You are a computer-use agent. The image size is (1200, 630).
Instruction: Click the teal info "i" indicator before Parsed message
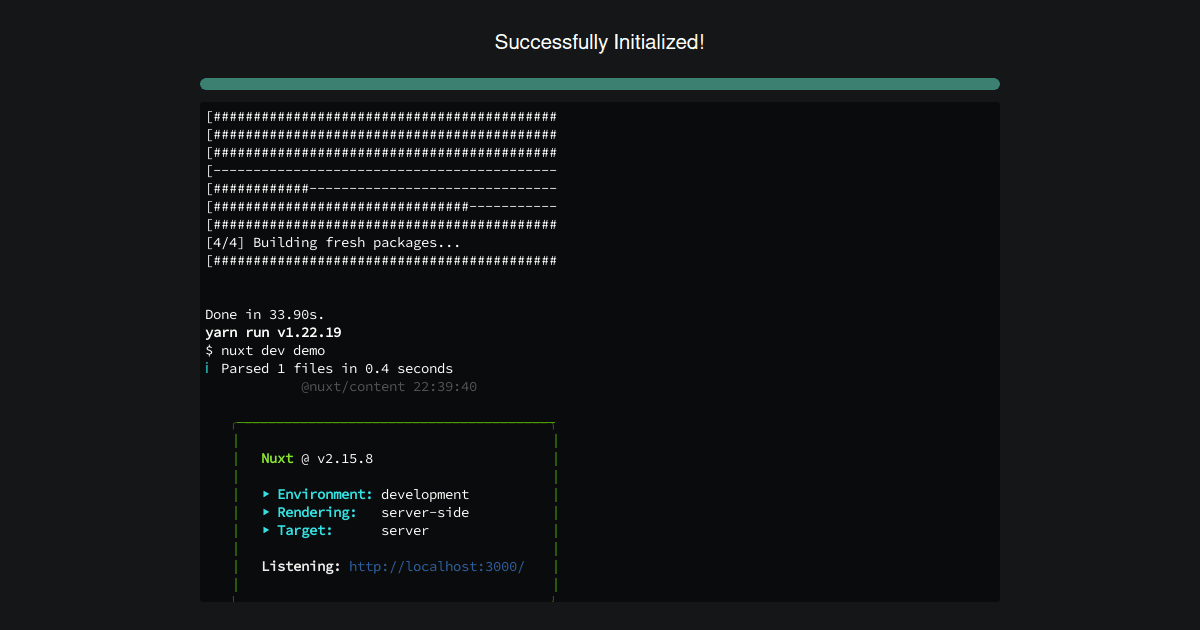point(209,368)
